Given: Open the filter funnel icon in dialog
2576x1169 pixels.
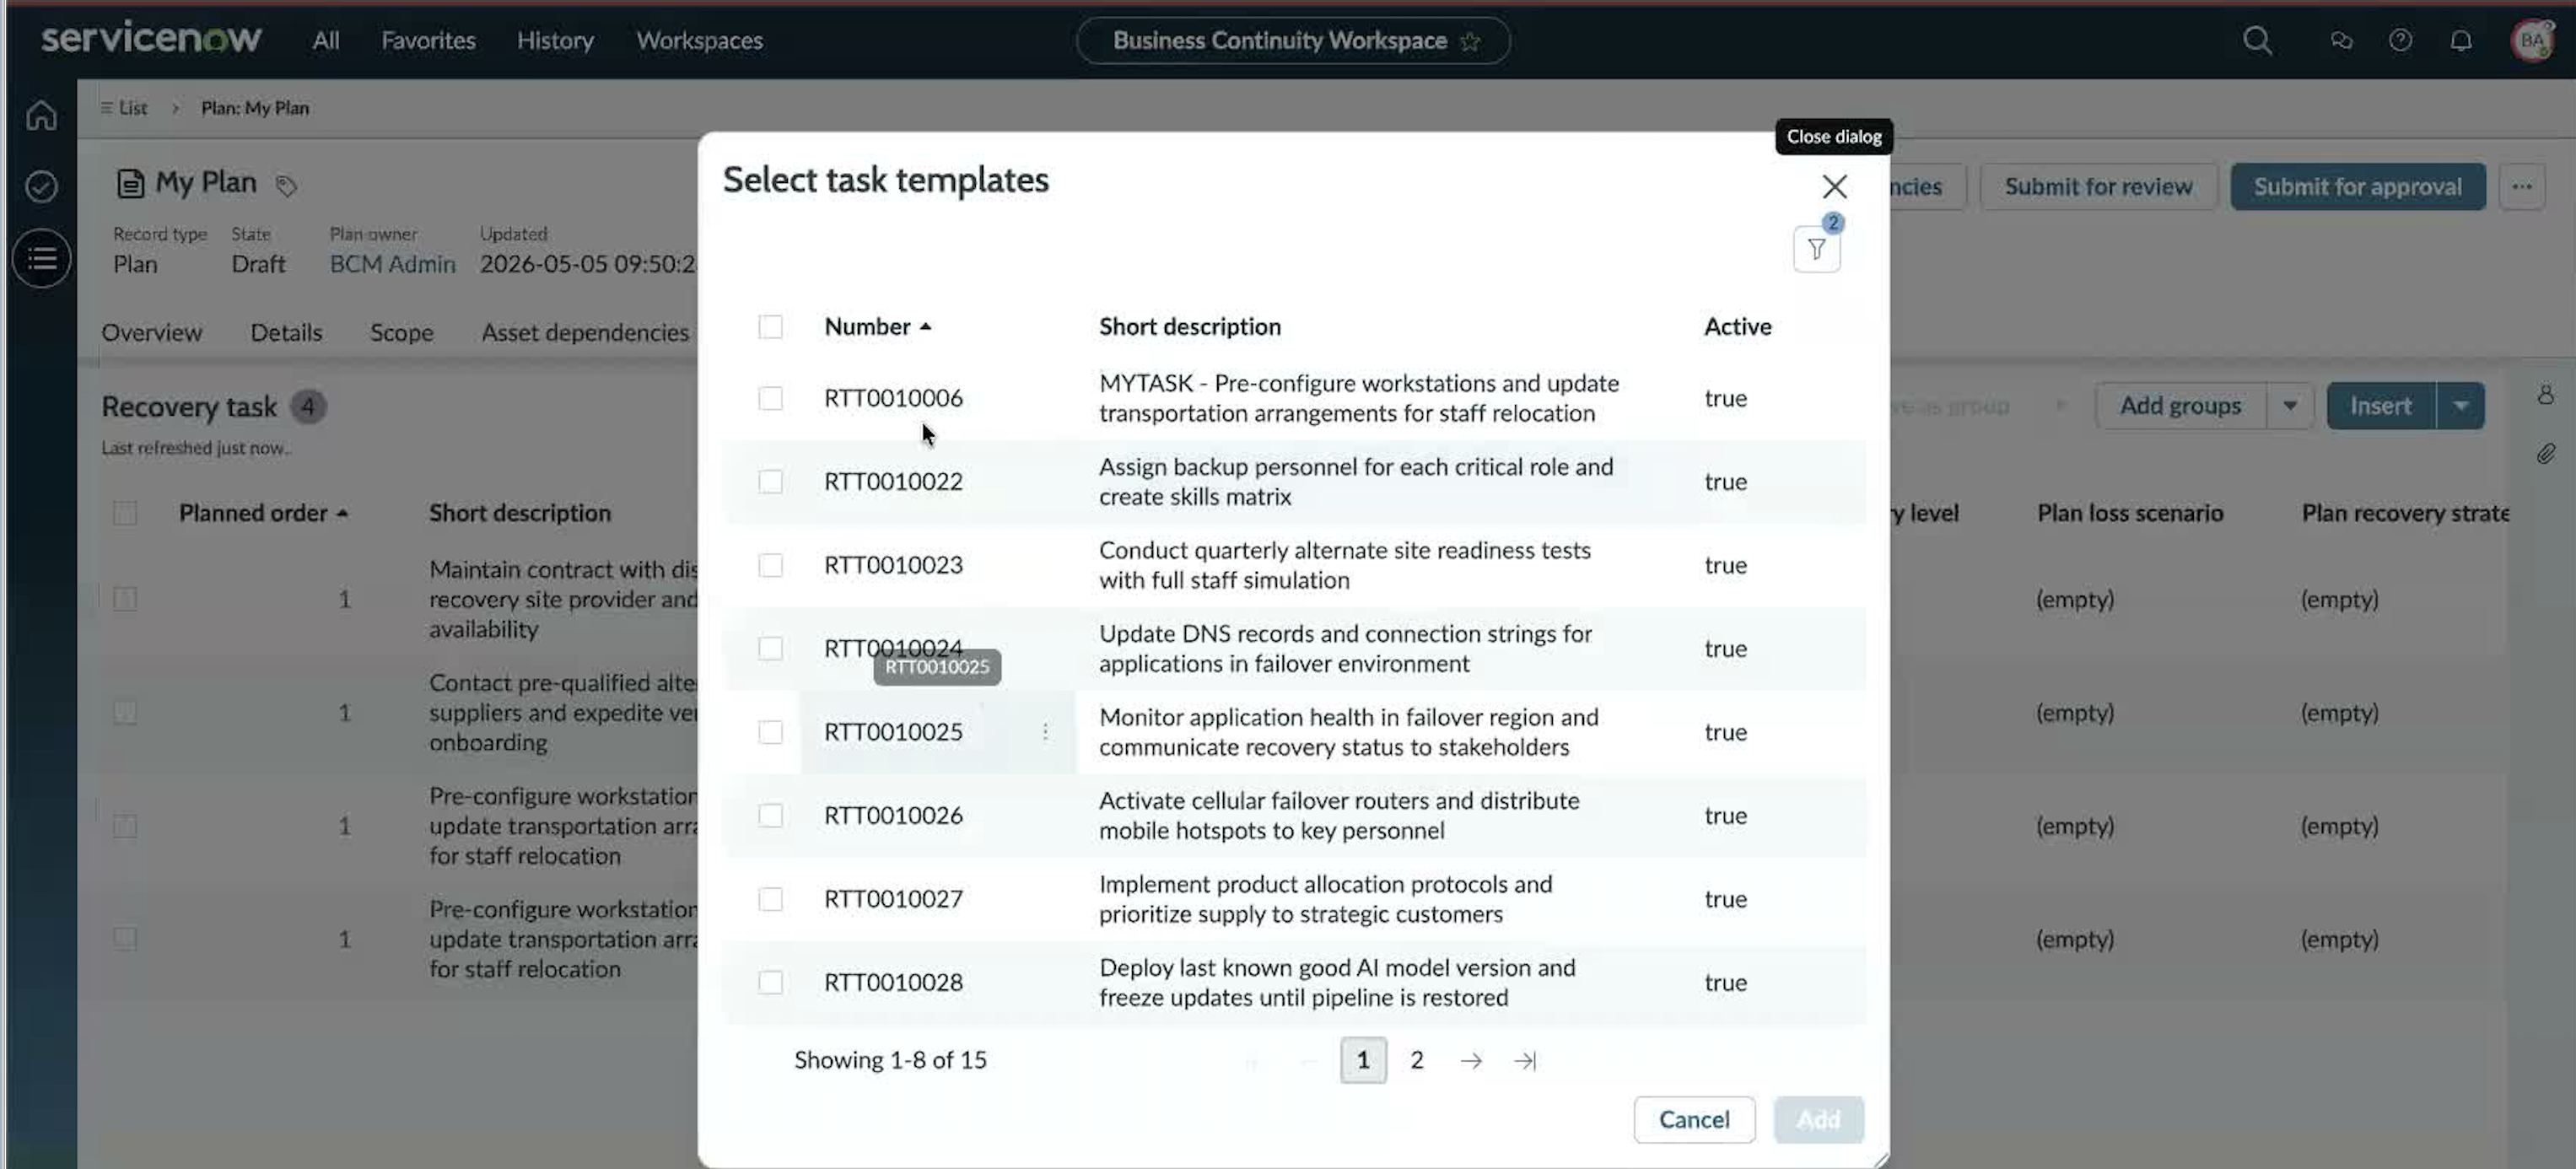Looking at the screenshot, I should 1816,249.
